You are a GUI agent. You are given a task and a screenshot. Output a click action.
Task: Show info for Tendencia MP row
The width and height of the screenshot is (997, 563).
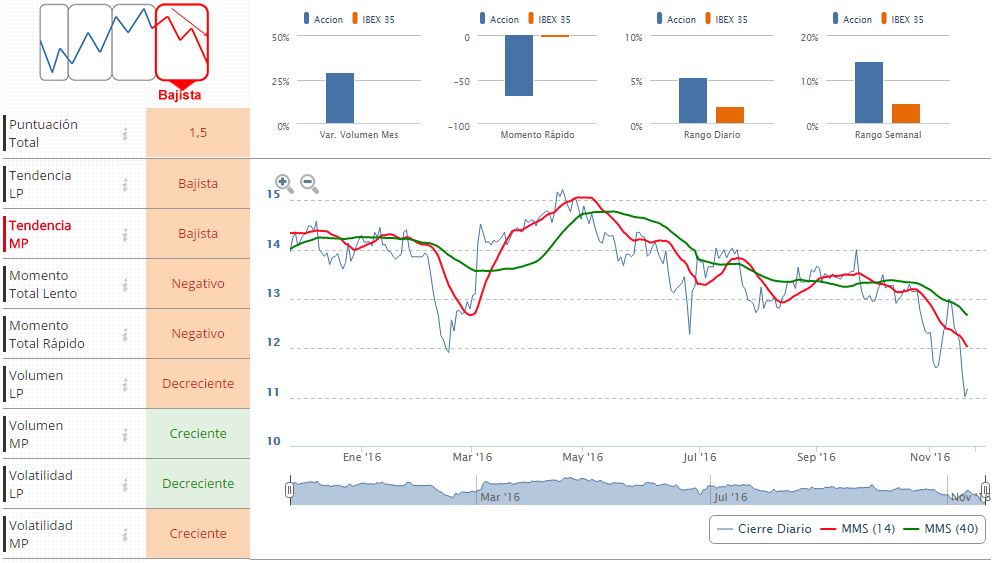(125, 234)
